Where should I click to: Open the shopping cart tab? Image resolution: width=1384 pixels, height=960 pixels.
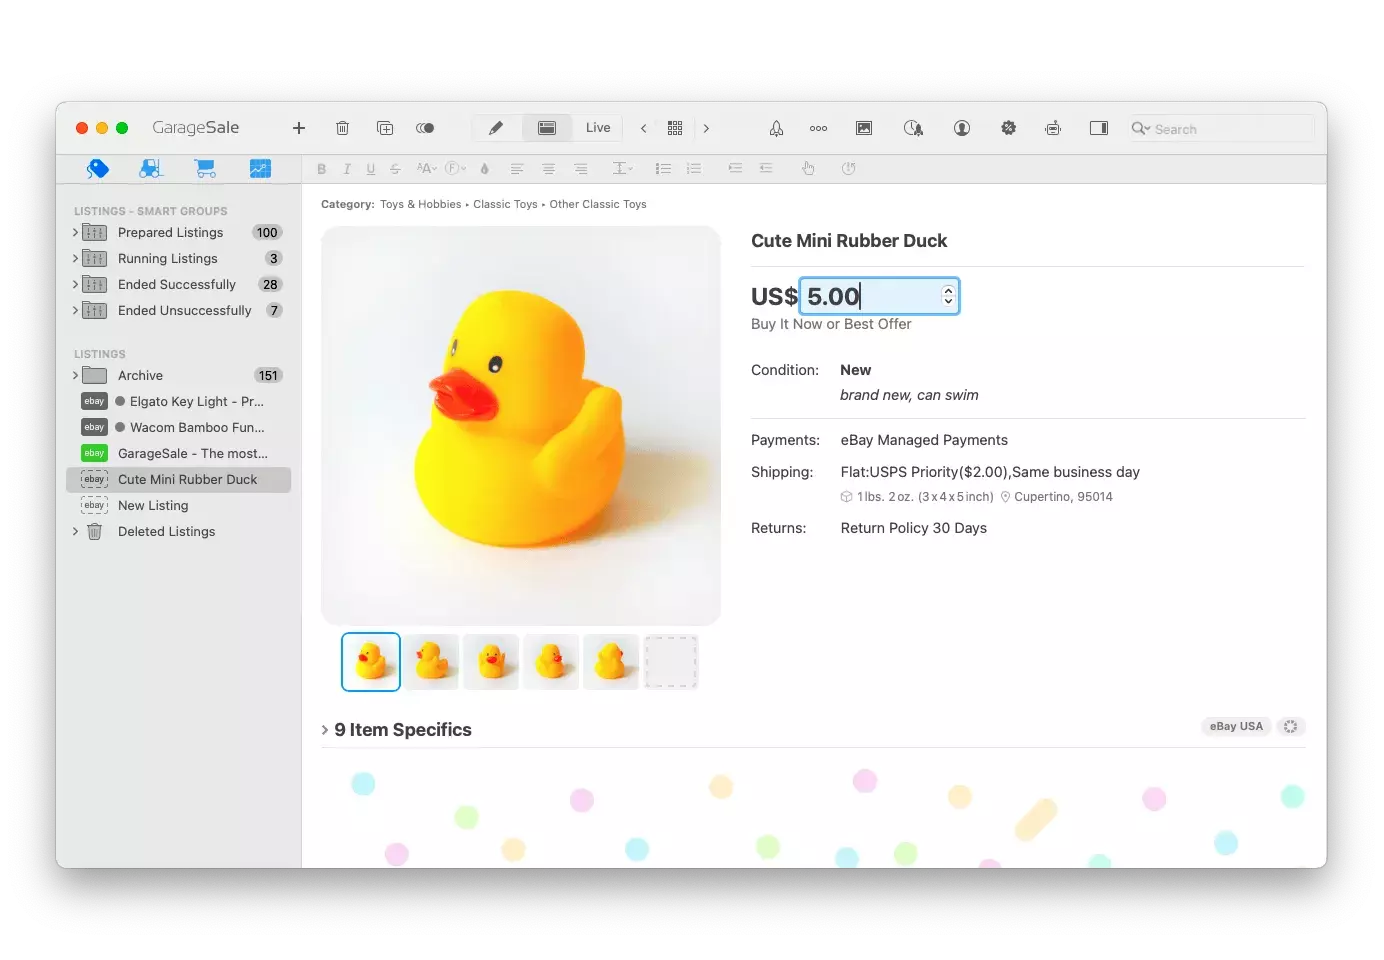click(205, 169)
